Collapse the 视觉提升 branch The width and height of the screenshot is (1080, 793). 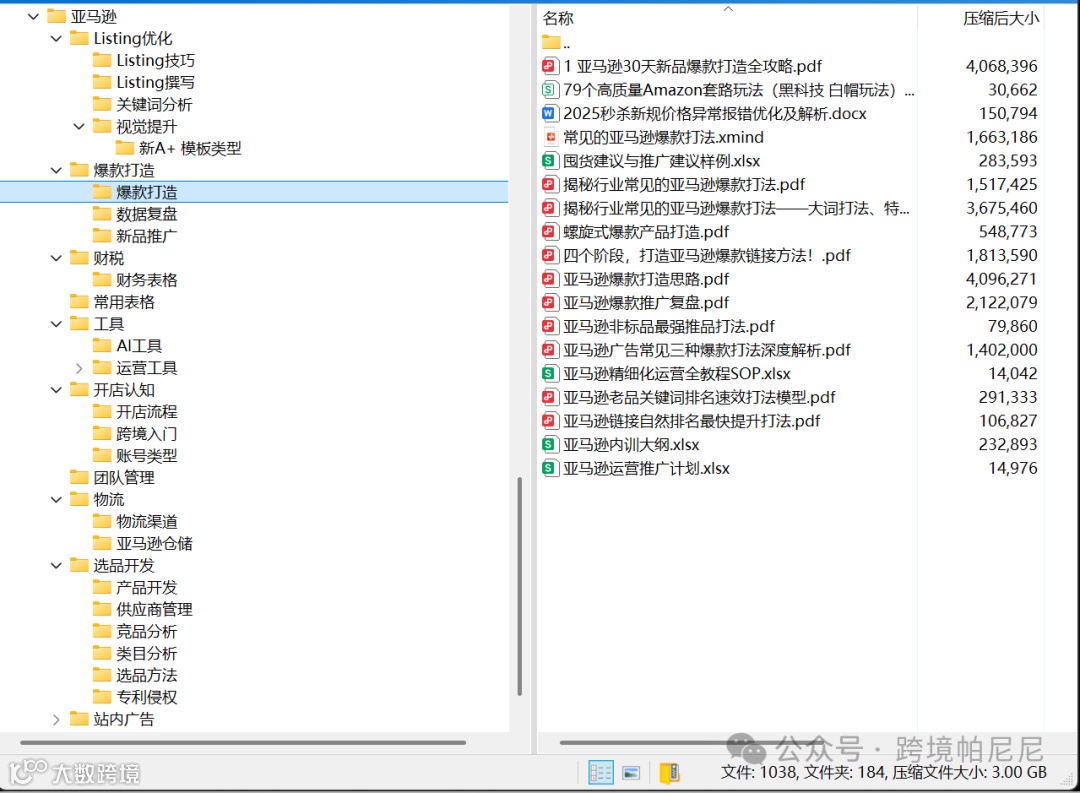coord(77,126)
